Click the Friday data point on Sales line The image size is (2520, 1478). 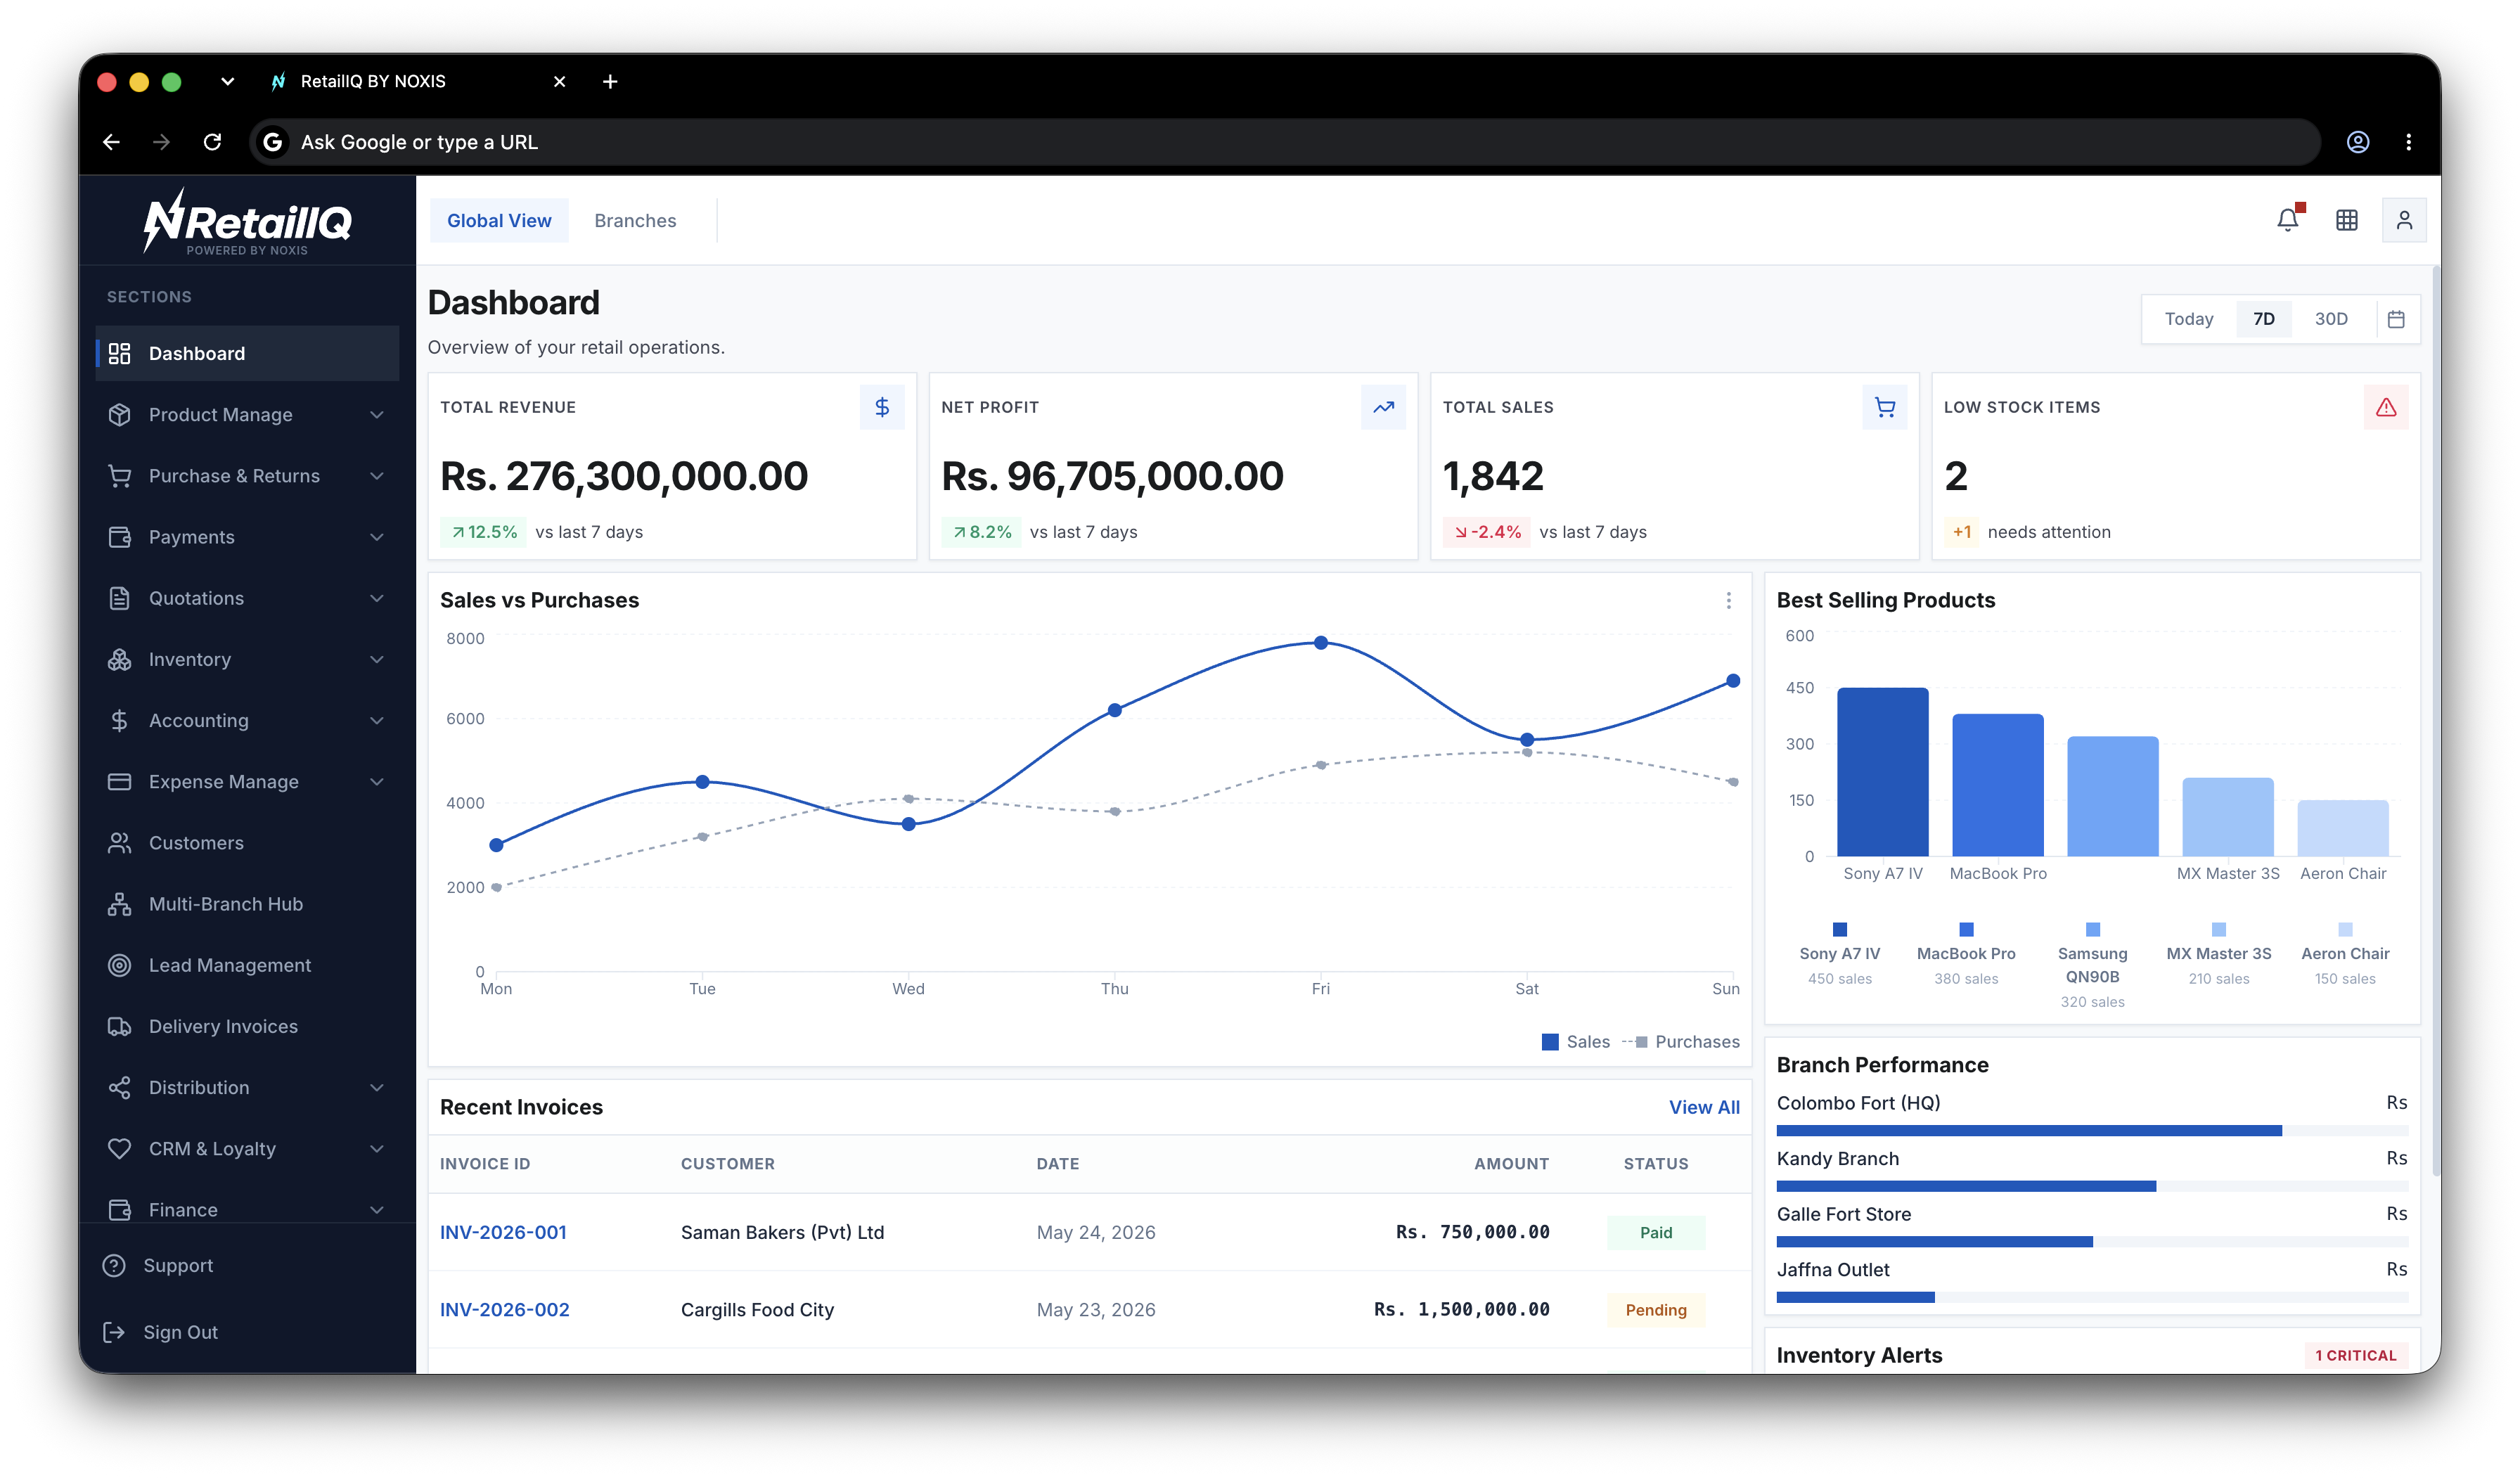coord(1321,643)
